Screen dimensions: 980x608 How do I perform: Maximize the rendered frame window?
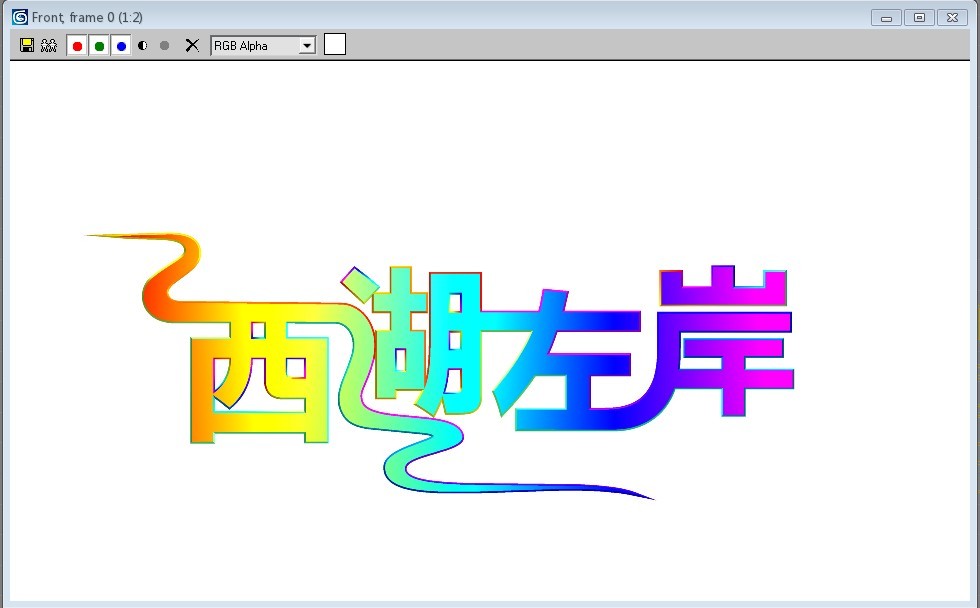pyautogui.click(x=919, y=18)
